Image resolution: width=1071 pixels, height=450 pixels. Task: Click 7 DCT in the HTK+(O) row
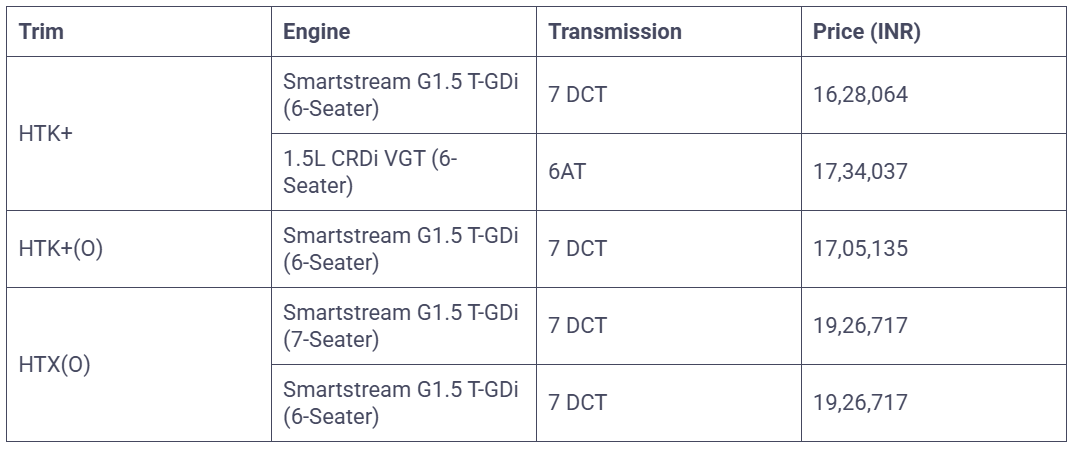(x=577, y=249)
